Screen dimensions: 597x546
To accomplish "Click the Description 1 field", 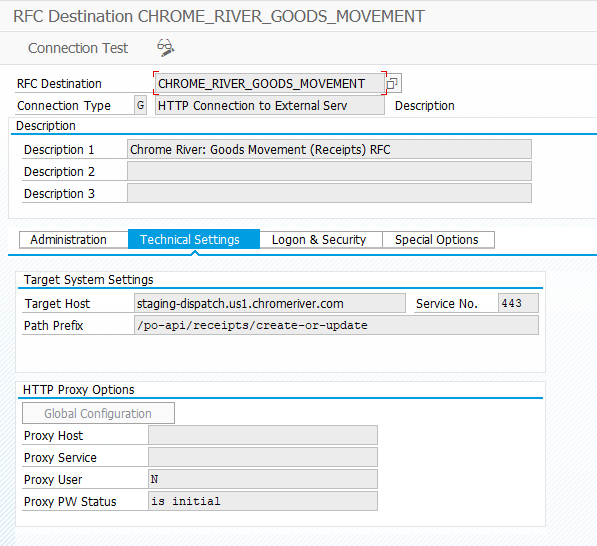I will click(329, 149).
